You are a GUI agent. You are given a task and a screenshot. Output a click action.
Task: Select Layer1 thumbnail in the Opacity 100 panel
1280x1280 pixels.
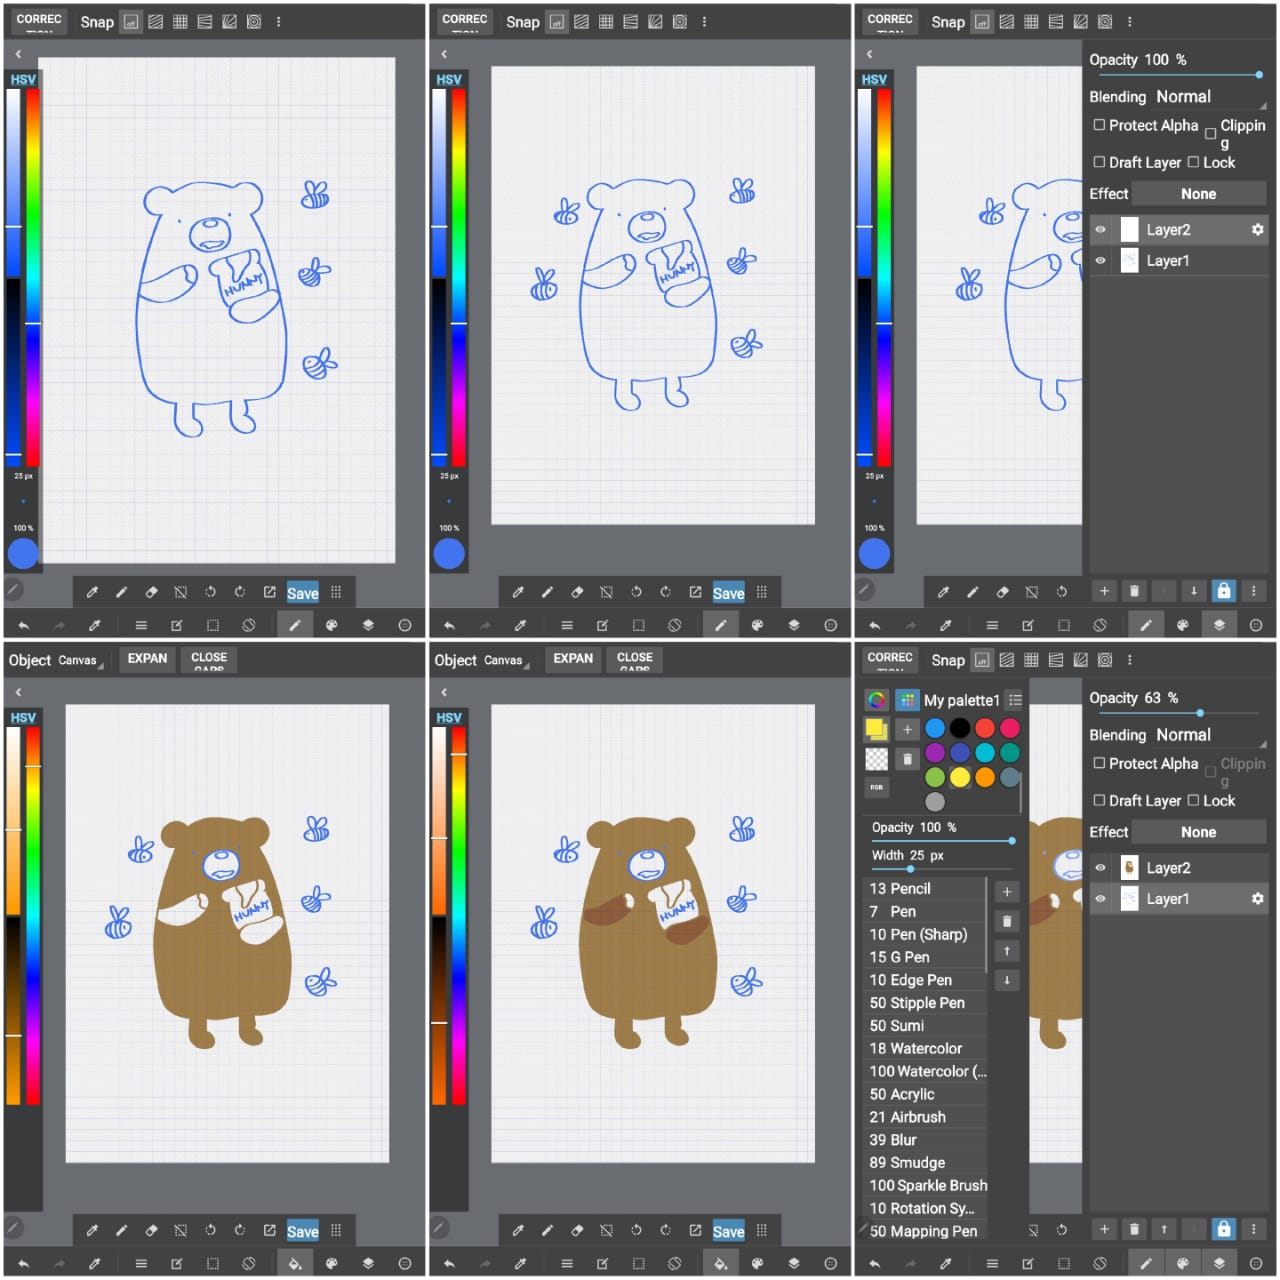pos(1129,261)
